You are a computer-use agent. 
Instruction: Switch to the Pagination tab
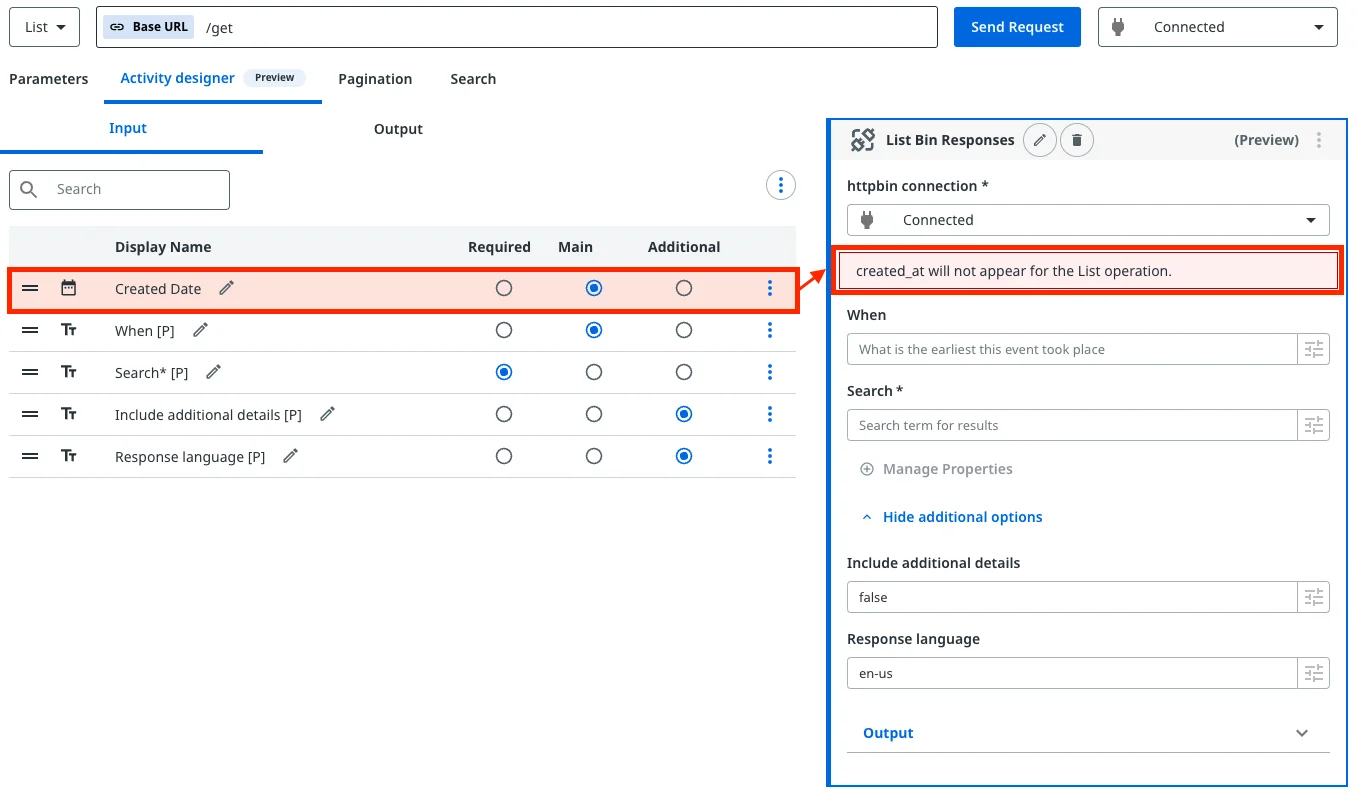pos(375,79)
